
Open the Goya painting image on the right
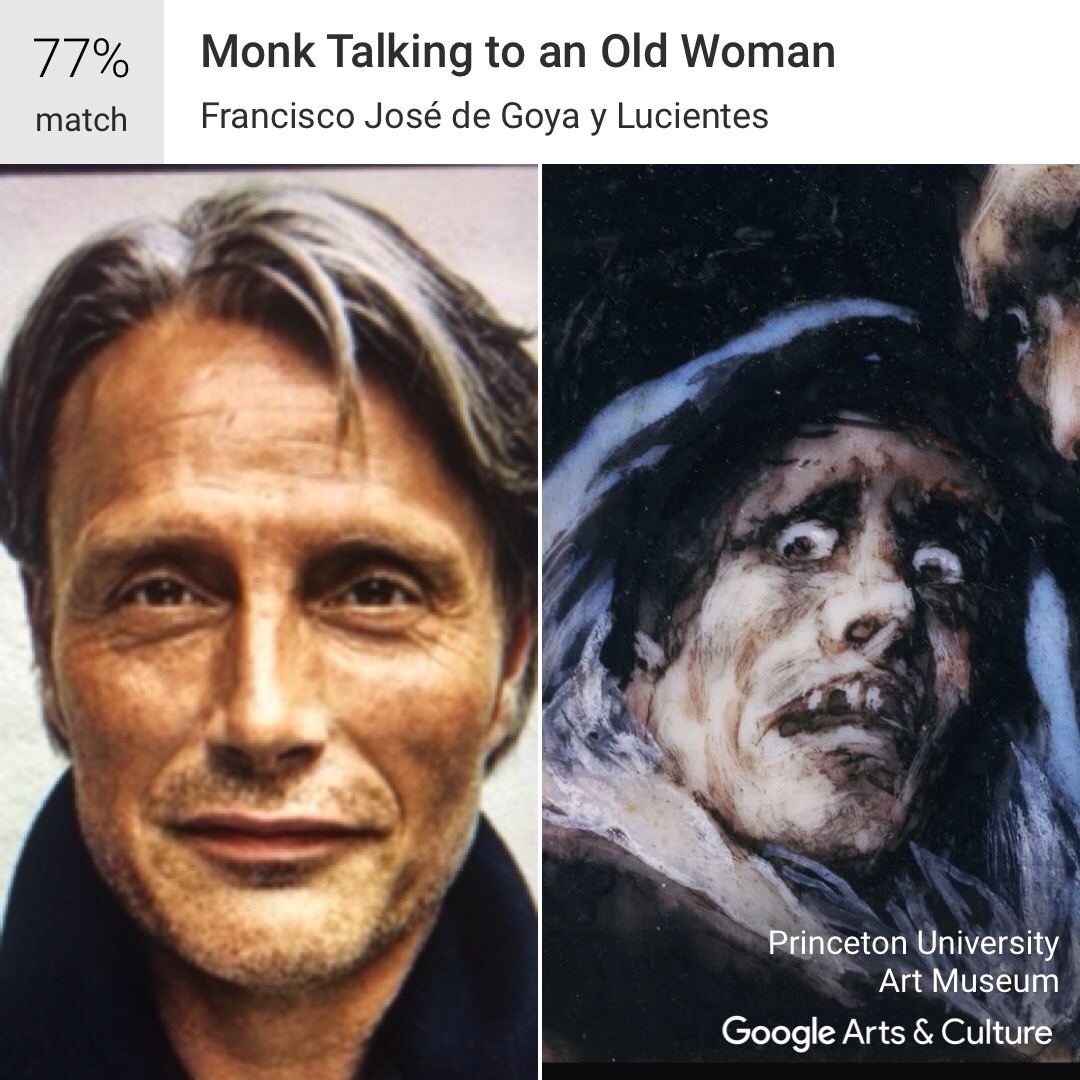[811, 622]
